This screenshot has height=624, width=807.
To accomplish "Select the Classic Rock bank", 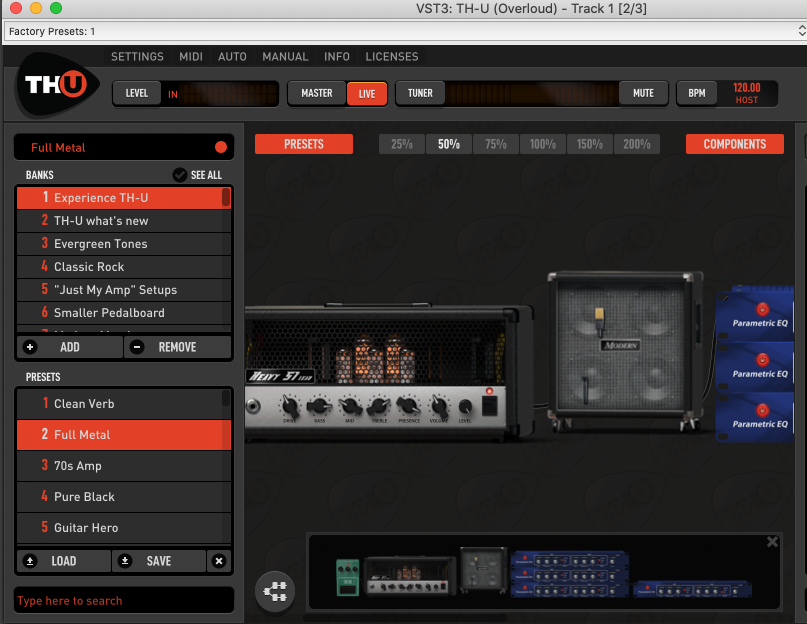I will coord(124,267).
